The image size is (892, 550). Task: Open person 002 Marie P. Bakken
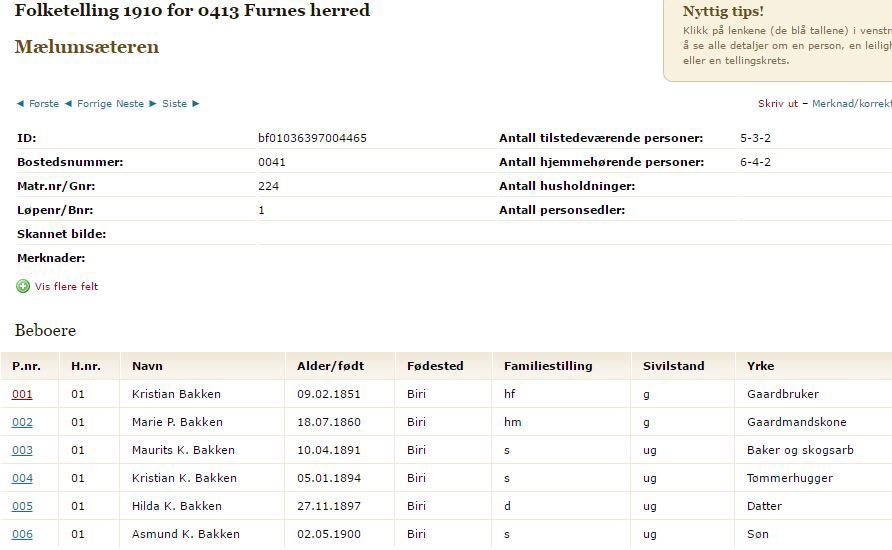(22, 422)
